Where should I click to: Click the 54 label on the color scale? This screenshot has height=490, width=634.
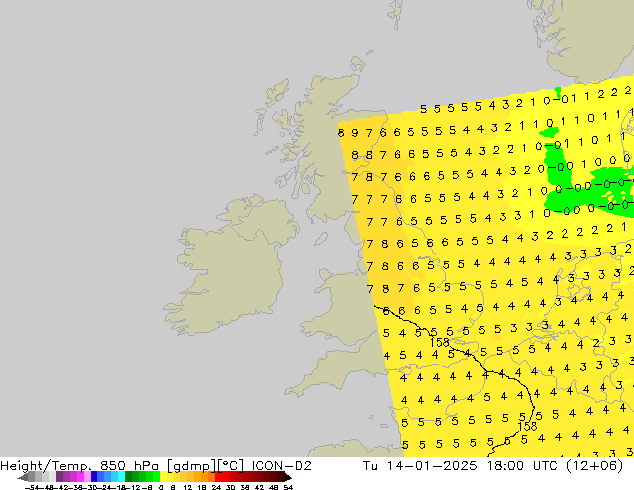pos(288,488)
